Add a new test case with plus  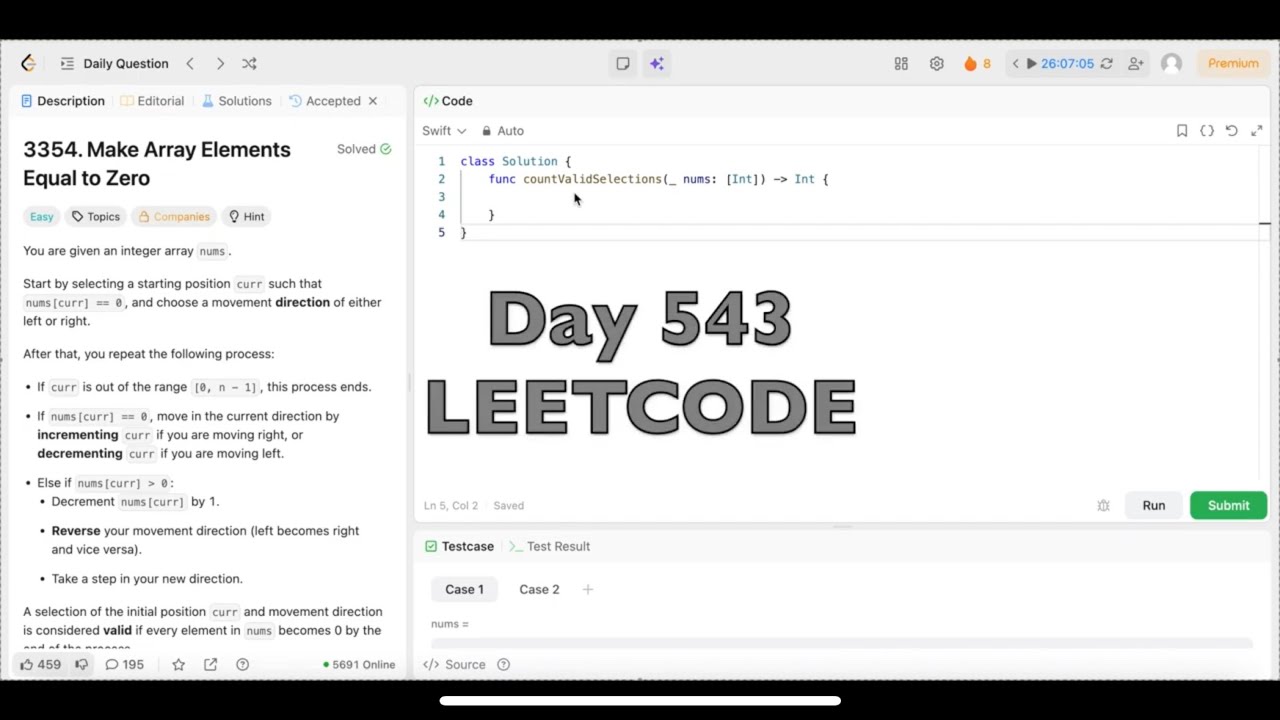point(588,589)
